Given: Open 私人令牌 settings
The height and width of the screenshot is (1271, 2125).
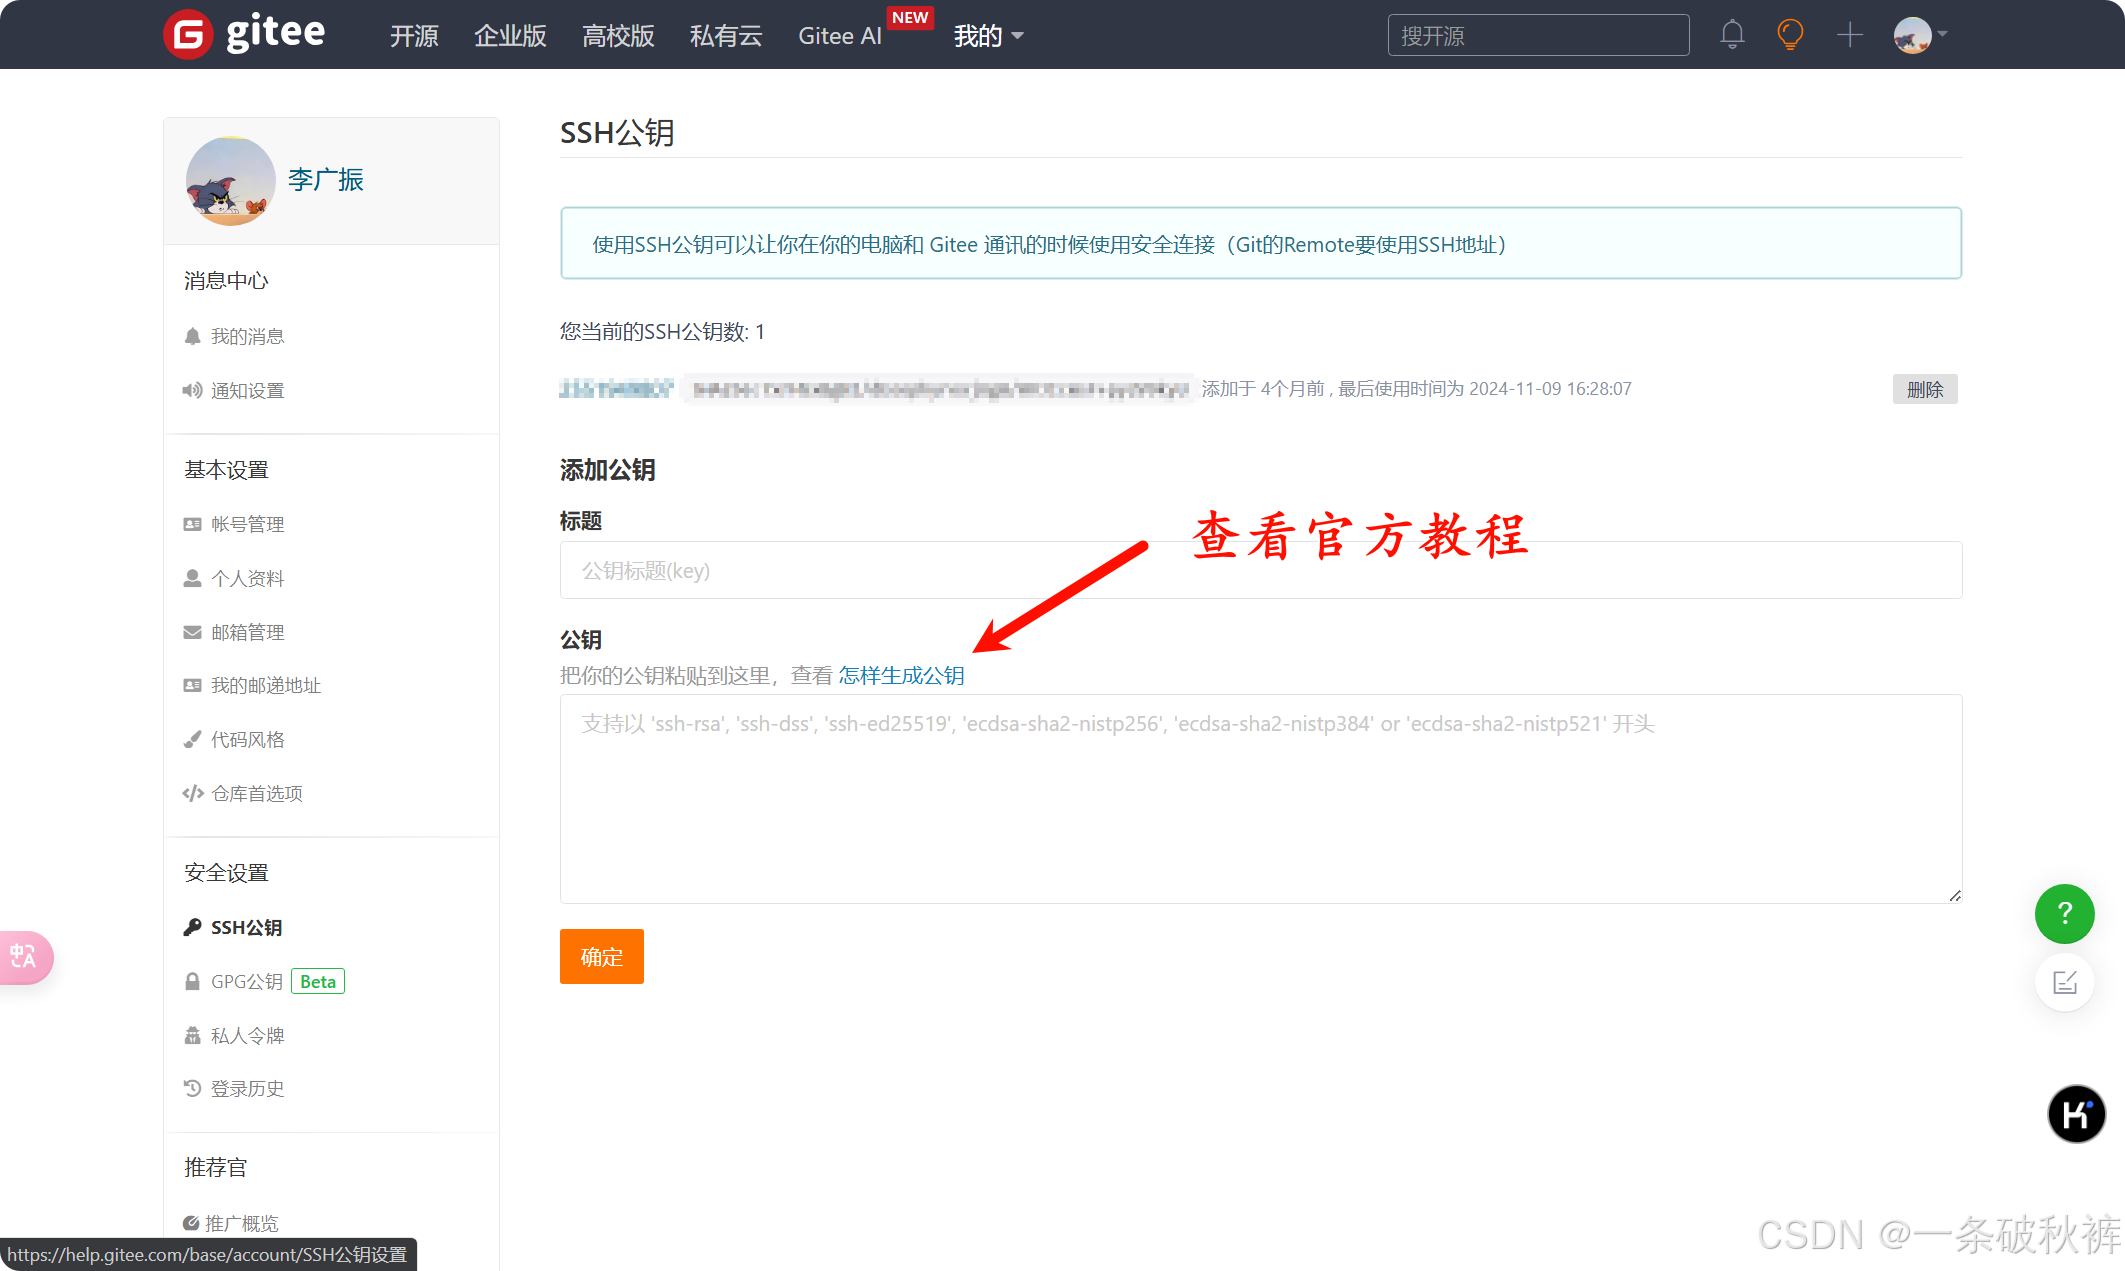Looking at the screenshot, I should (247, 1036).
